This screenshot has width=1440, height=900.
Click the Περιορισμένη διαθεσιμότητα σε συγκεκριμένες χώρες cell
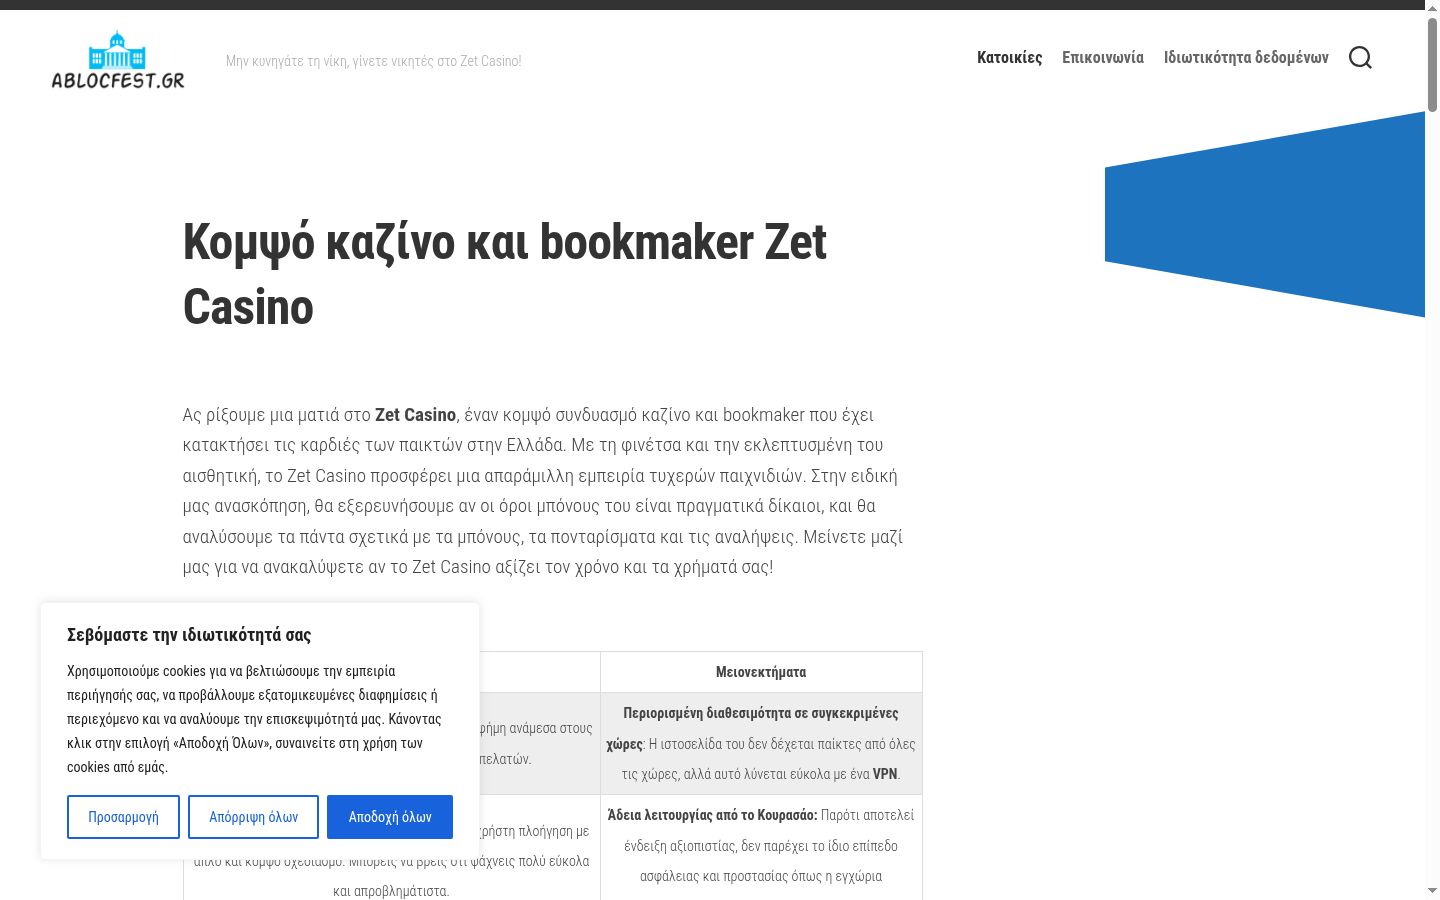(x=761, y=743)
